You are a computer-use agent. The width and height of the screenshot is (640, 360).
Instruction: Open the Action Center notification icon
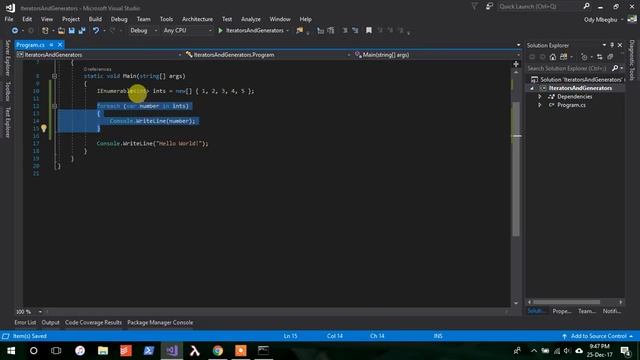(x=626, y=351)
